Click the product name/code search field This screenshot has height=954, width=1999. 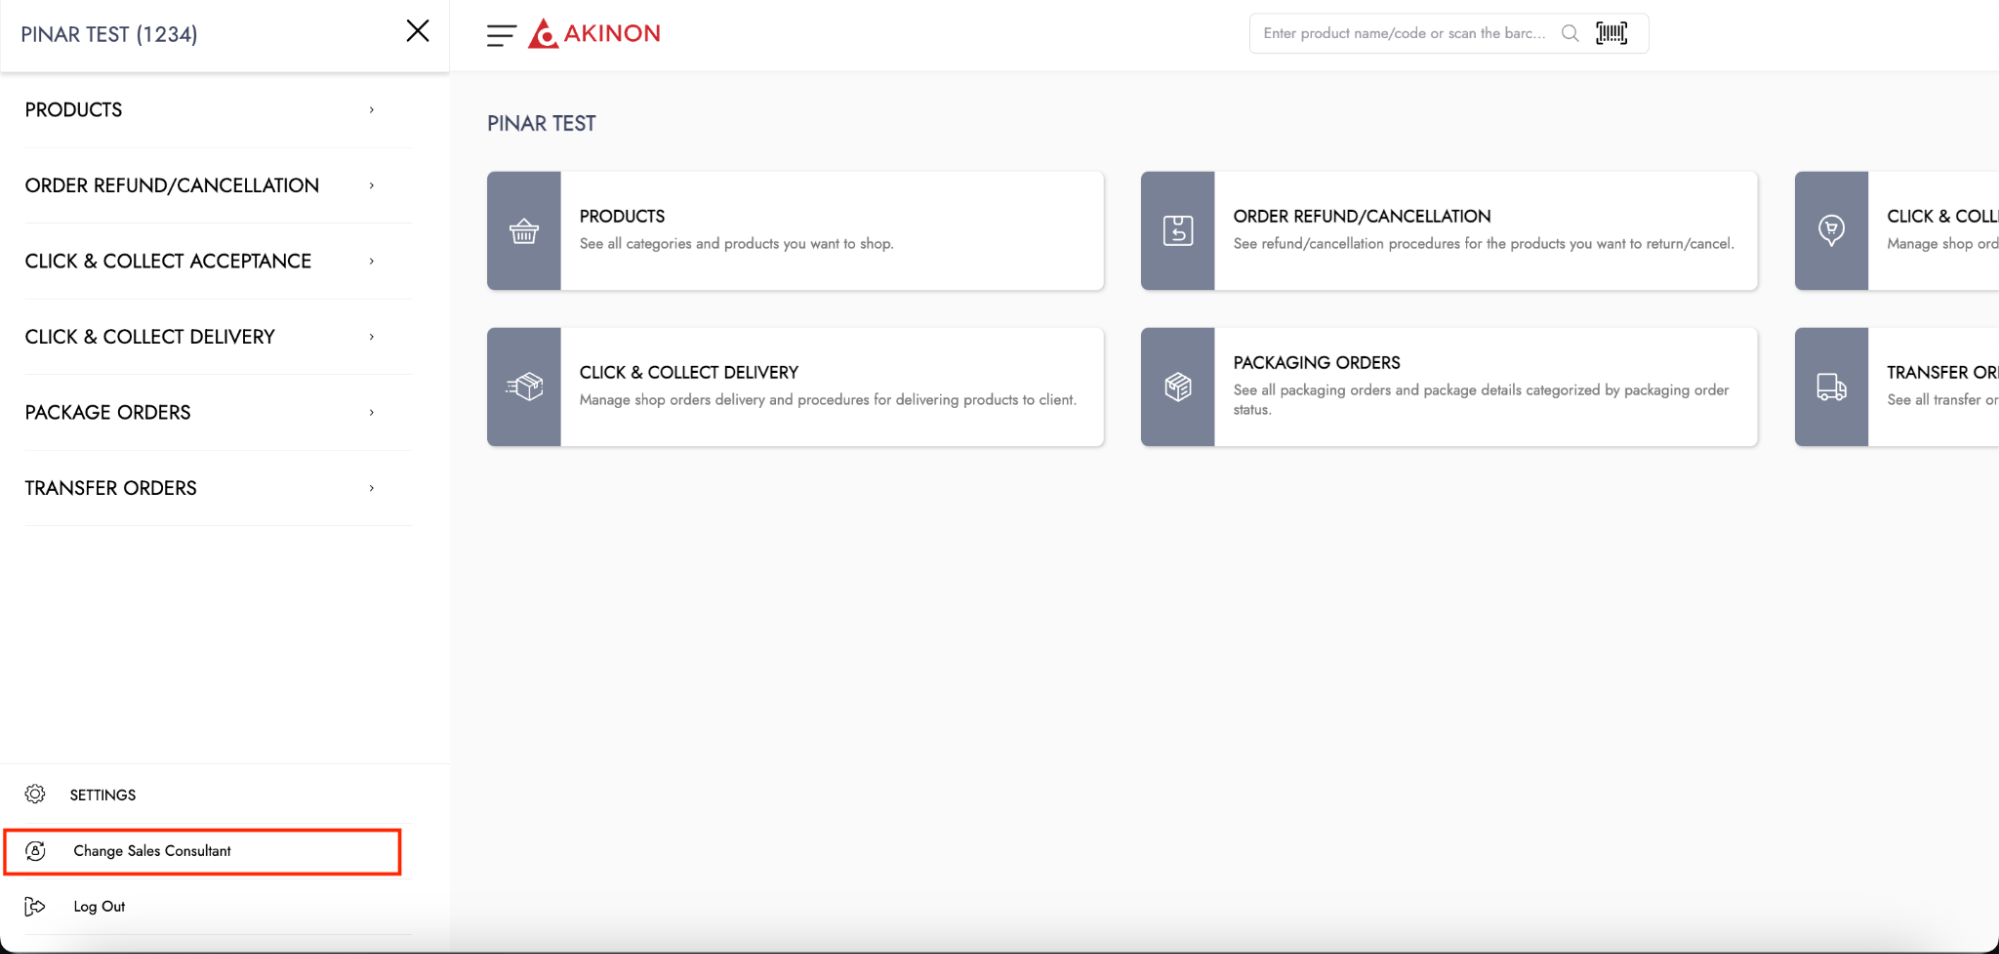[x=1403, y=33]
